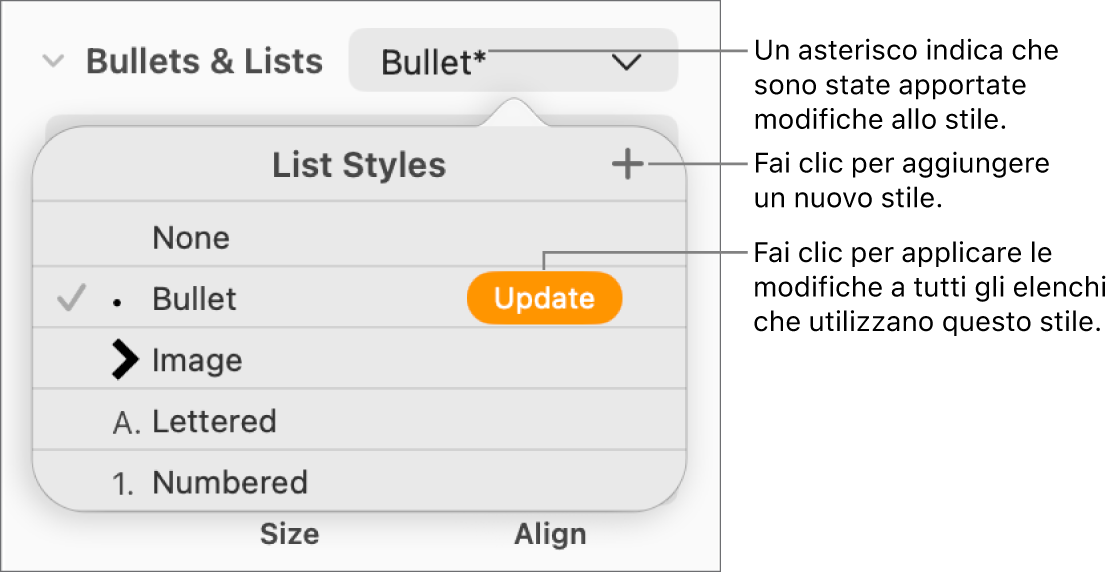Click the List Styles popover title

pos(359,166)
